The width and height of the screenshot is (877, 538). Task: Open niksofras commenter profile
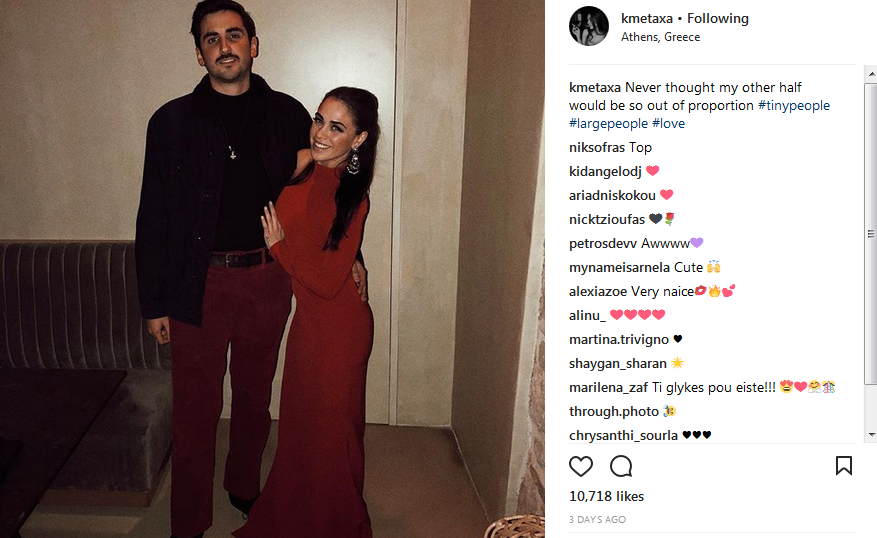click(597, 148)
